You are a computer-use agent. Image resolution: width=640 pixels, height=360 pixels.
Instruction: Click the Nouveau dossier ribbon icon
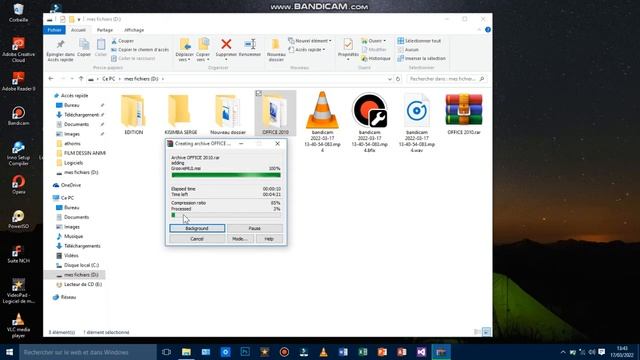coord(276,44)
